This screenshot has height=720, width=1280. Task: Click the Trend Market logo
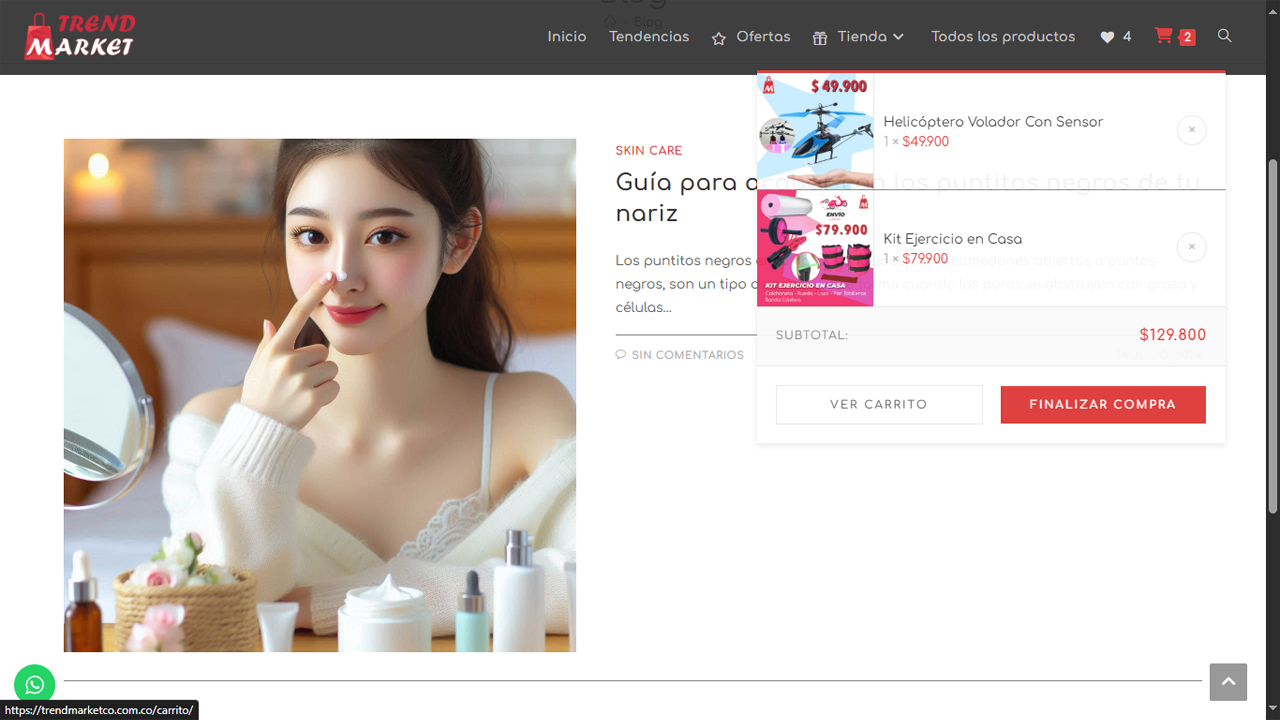(80, 36)
